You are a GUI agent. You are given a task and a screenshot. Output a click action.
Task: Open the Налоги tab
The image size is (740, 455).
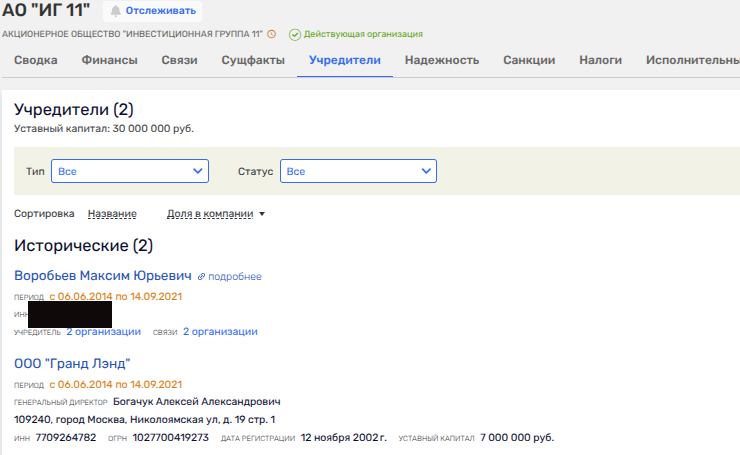click(600, 60)
